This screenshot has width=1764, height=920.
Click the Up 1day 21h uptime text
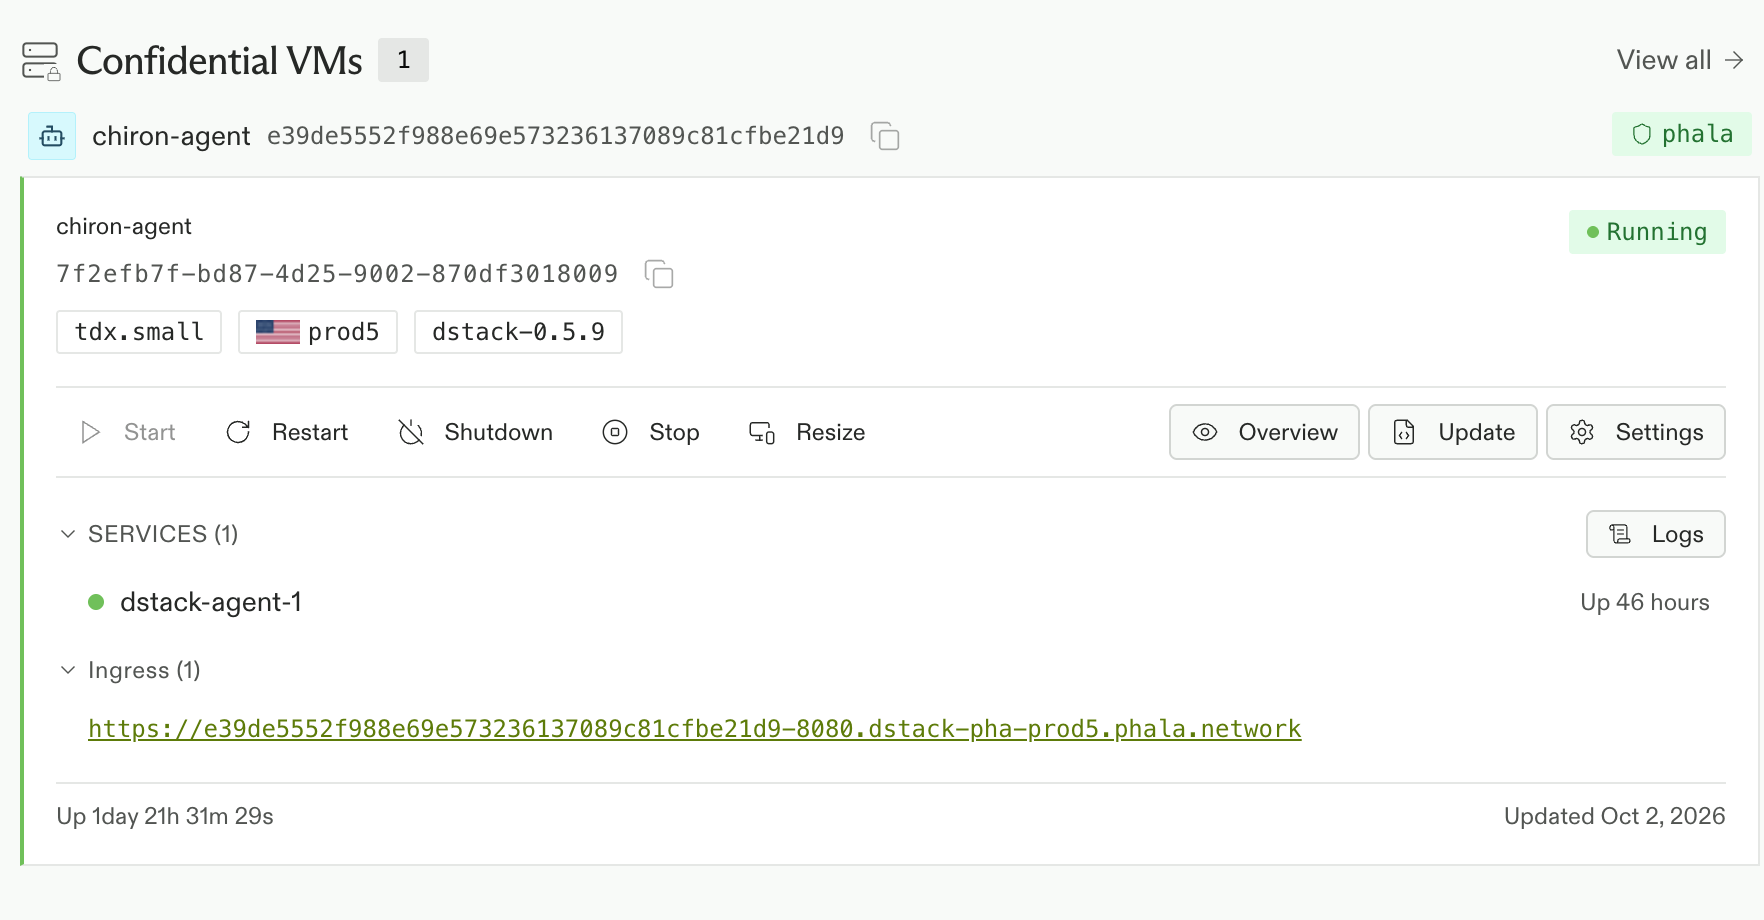point(165,816)
